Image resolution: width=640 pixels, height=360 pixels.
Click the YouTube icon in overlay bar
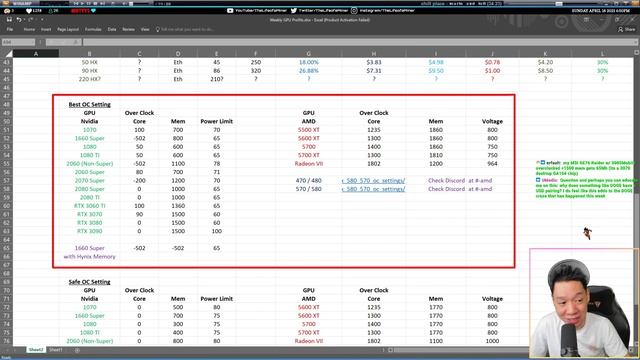(x=230, y=11)
